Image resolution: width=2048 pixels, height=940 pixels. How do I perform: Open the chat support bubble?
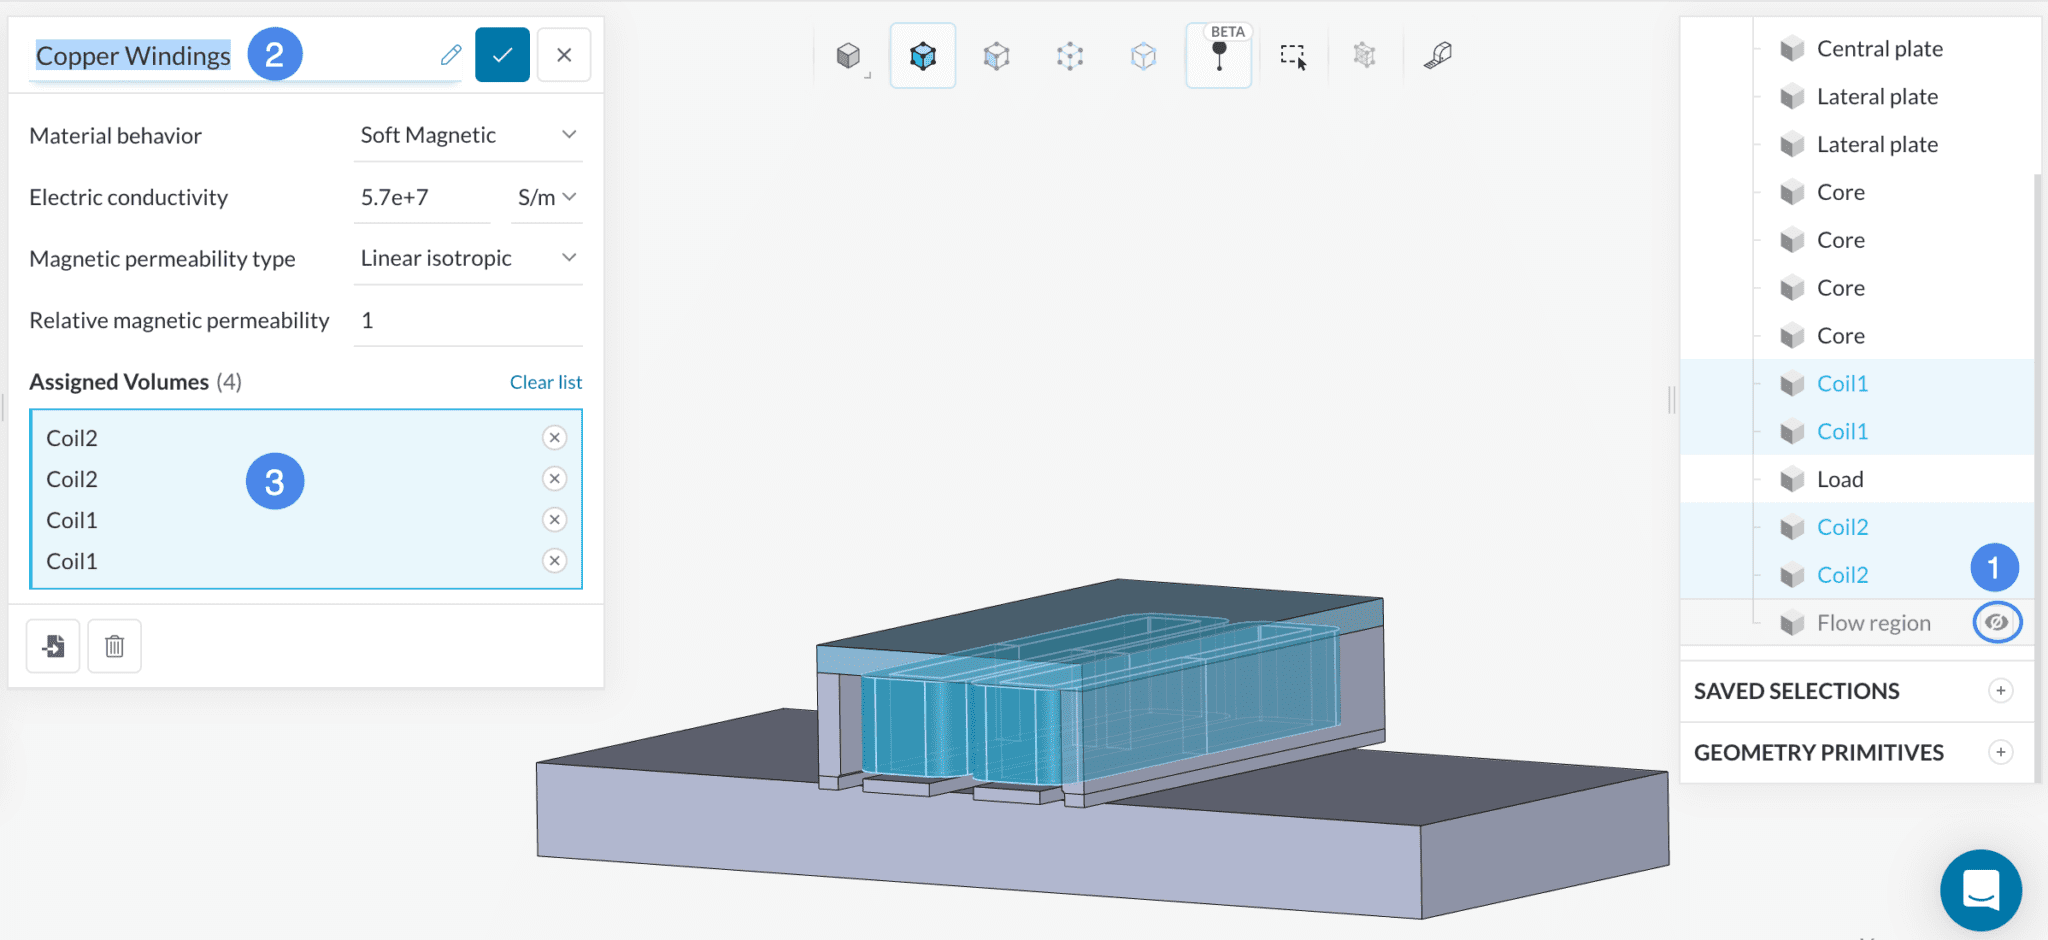point(1980,890)
